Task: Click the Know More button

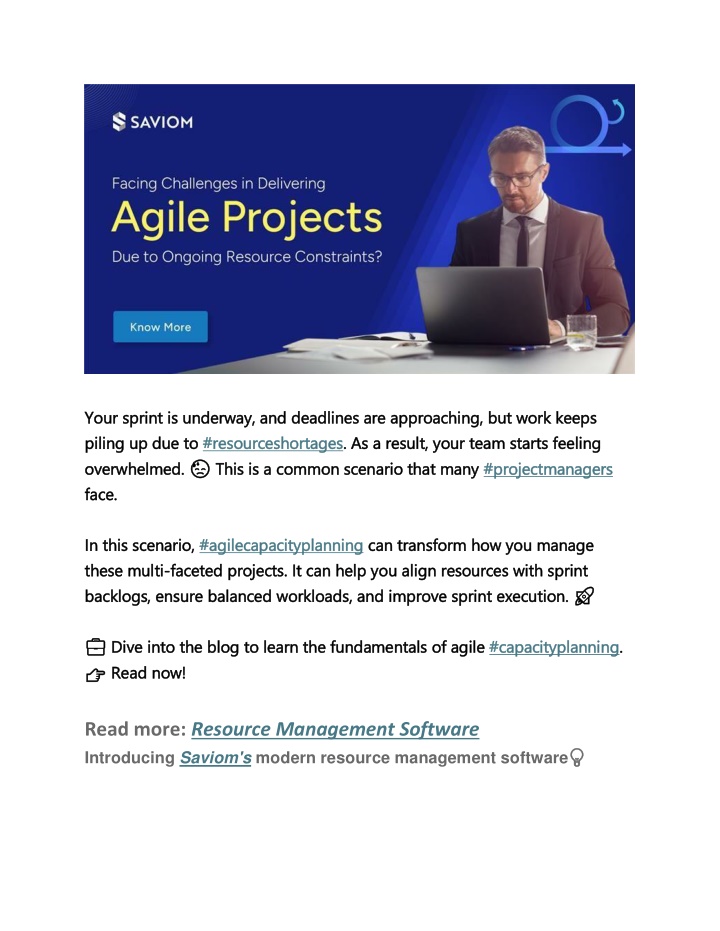Action: point(160,327)
